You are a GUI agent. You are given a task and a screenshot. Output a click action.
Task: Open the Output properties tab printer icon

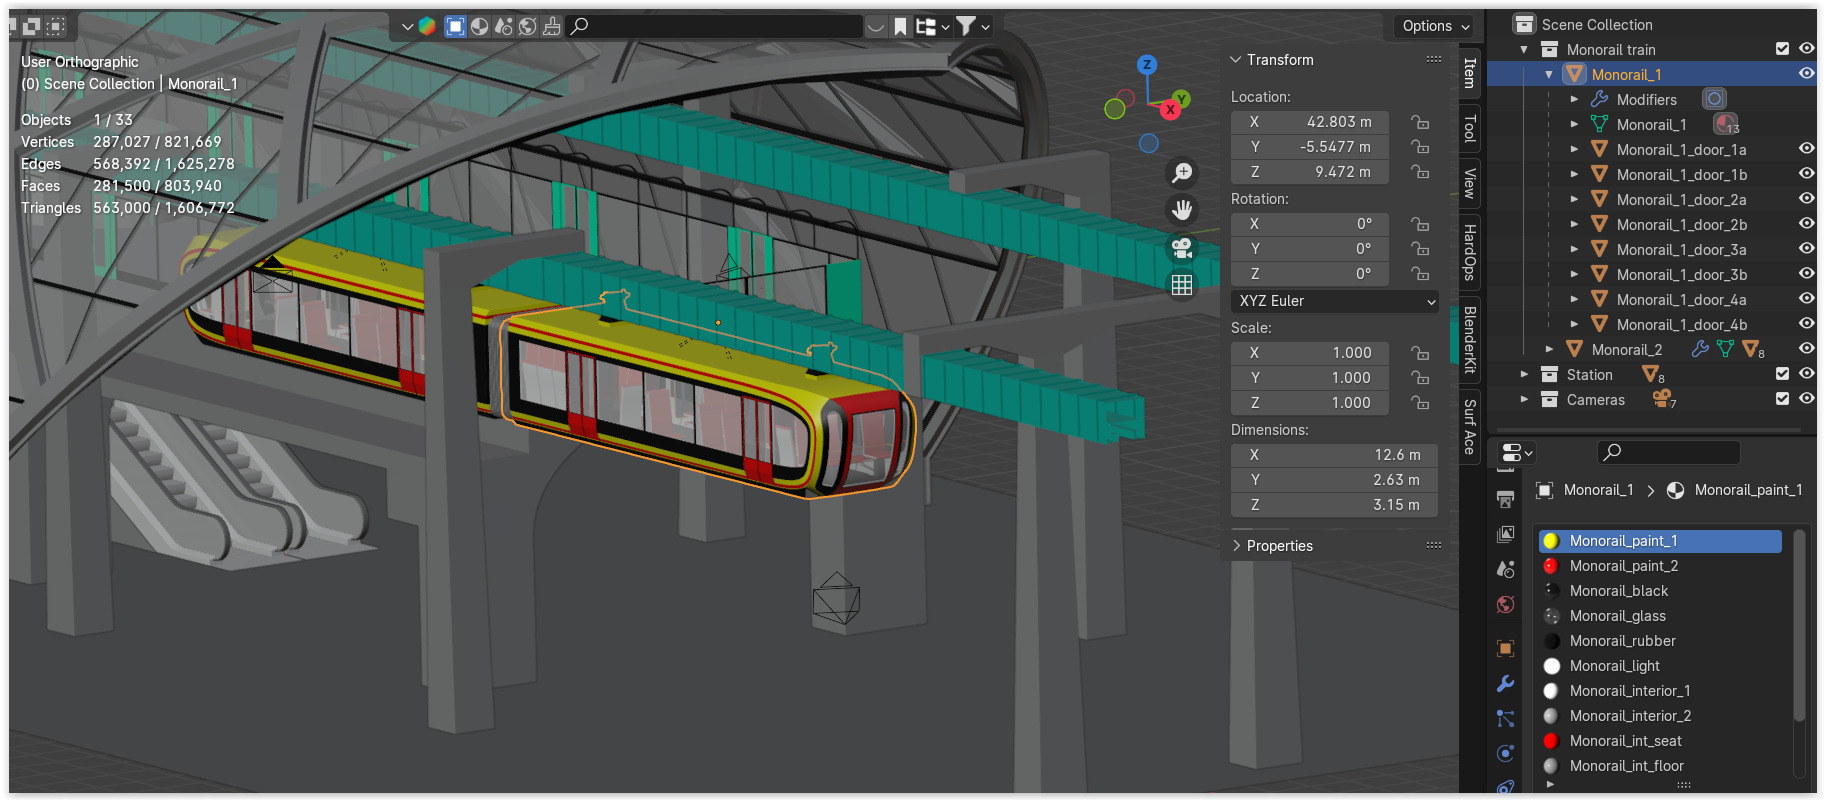point(1505,499)
